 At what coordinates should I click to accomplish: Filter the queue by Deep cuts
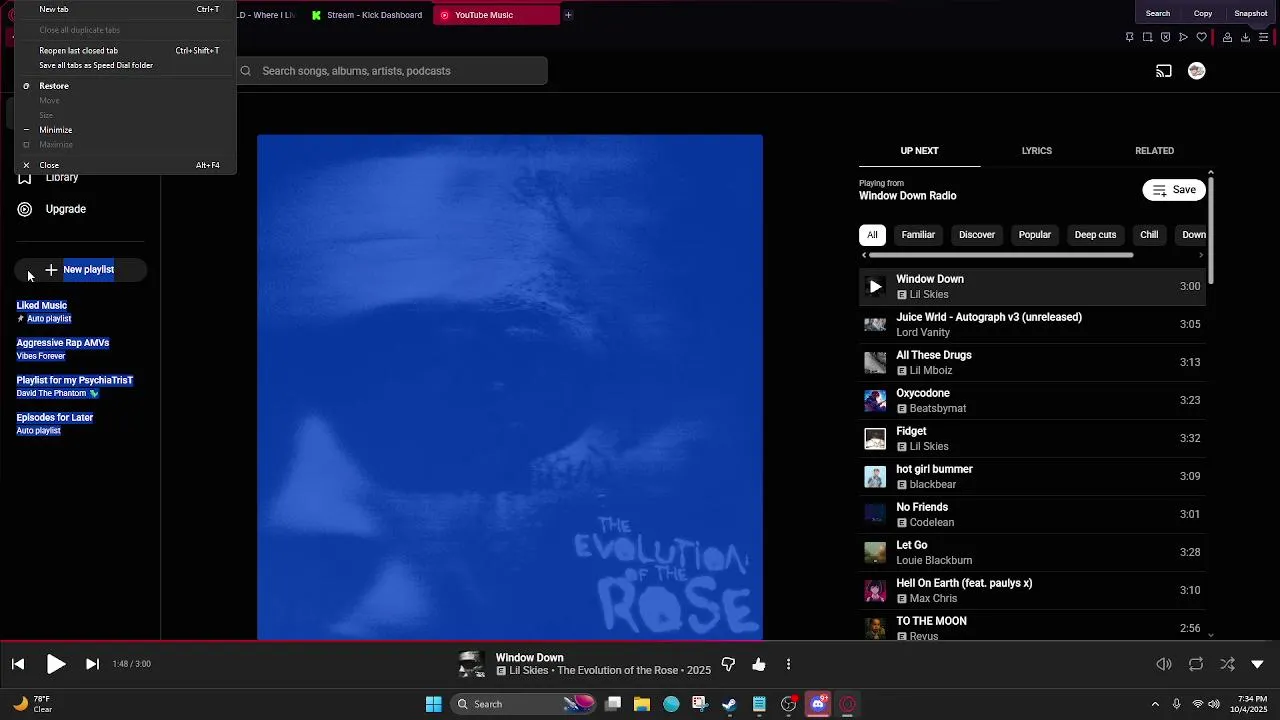(1095, 235)
